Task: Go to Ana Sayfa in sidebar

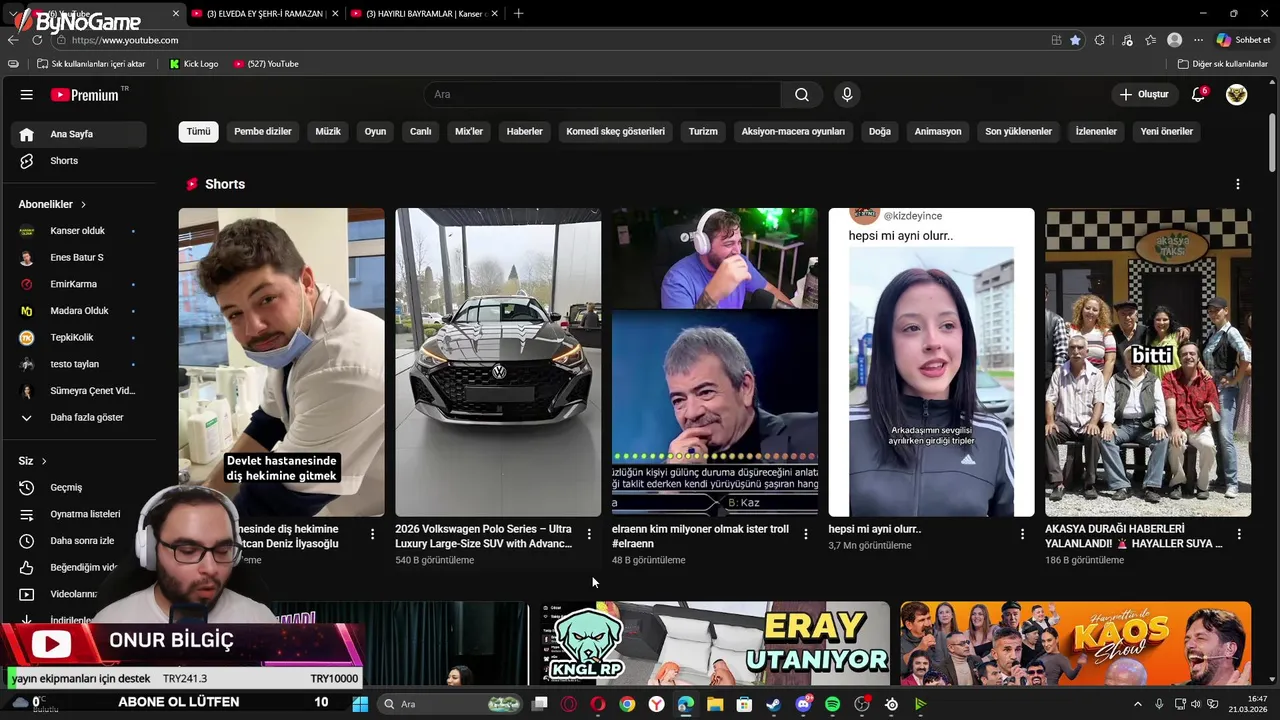Action: [x=78, y=134]
